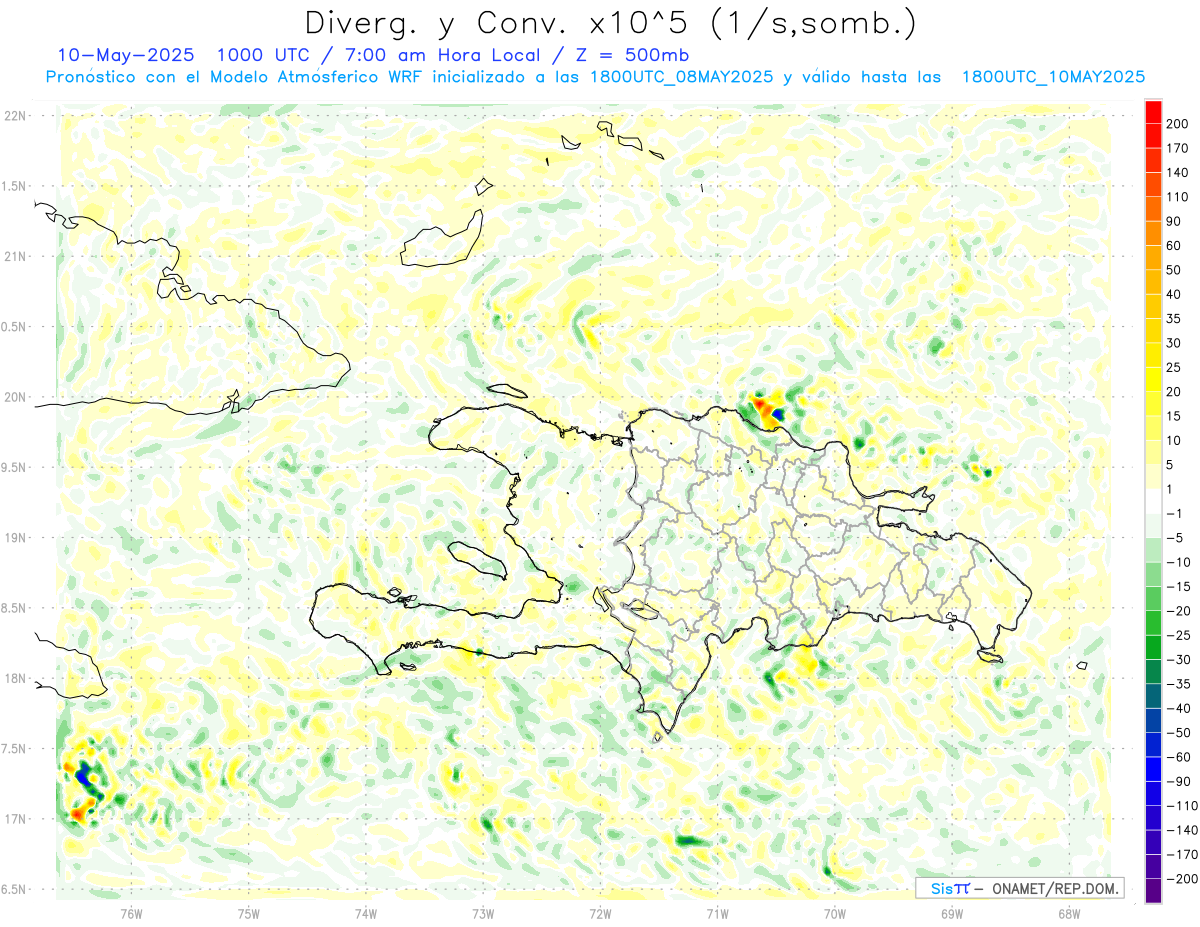This screenshot has width=1200, height=927.
Task: Click the latitude axis label '21N'
Action: 15,257
